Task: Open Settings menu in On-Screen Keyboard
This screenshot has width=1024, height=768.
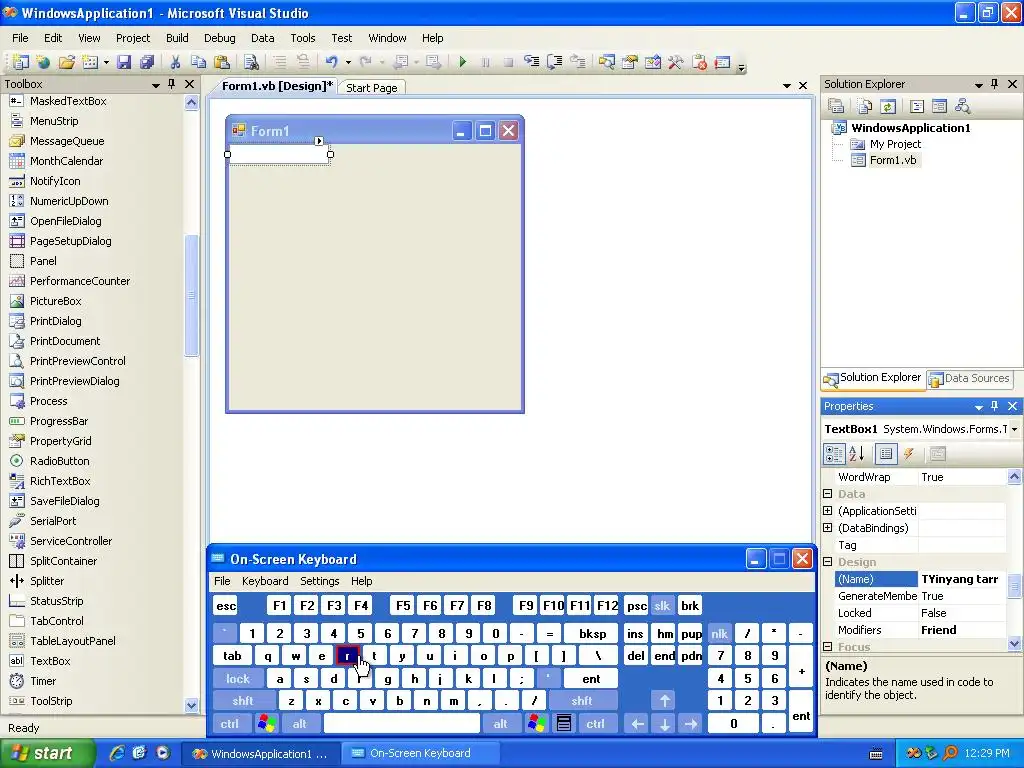Action: point(319,581)
